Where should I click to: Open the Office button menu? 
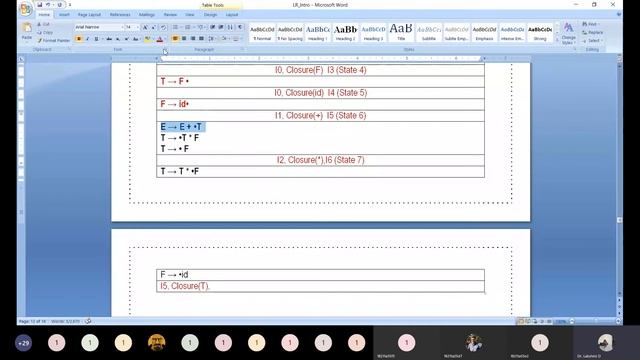coord(25,8)
